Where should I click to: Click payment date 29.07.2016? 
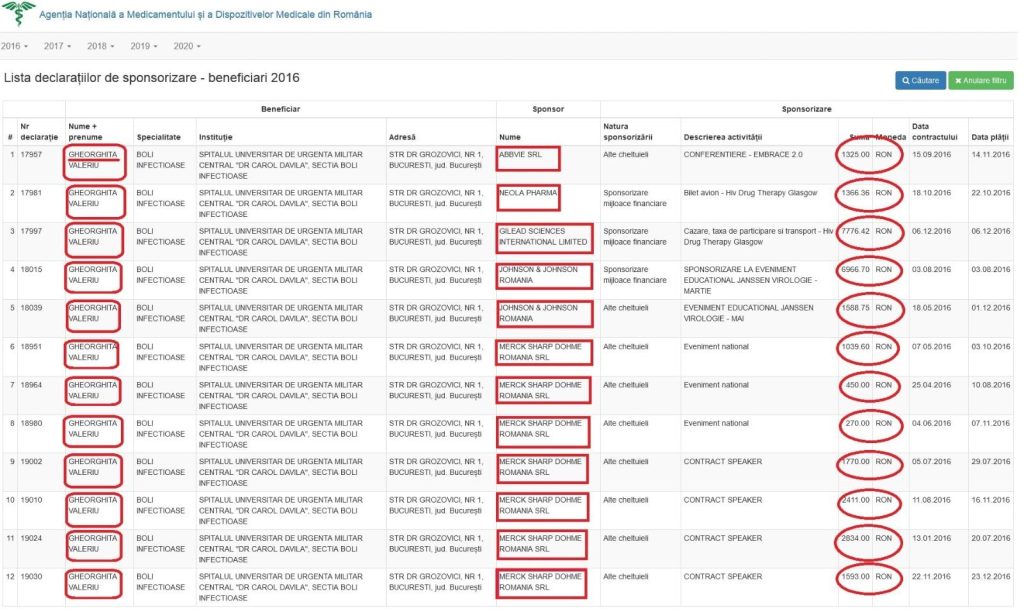pos(991,462)
